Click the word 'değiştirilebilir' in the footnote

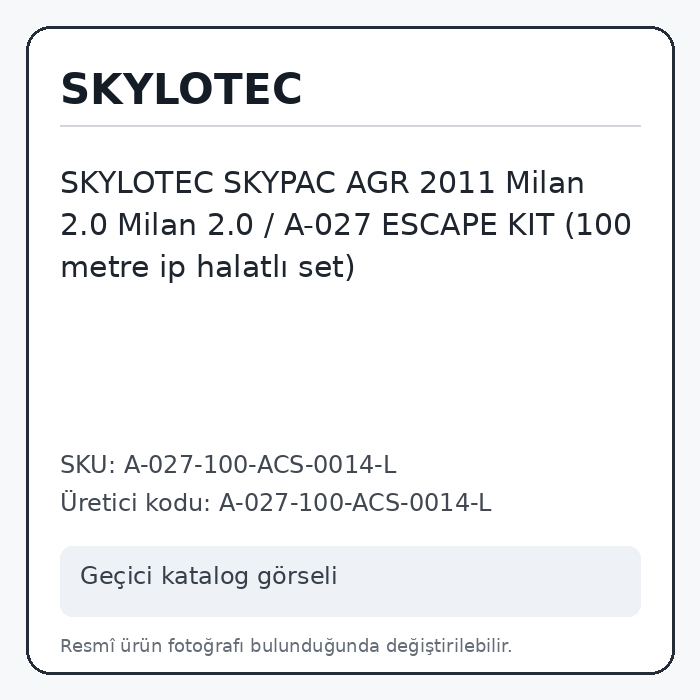(x=449, y=646)
